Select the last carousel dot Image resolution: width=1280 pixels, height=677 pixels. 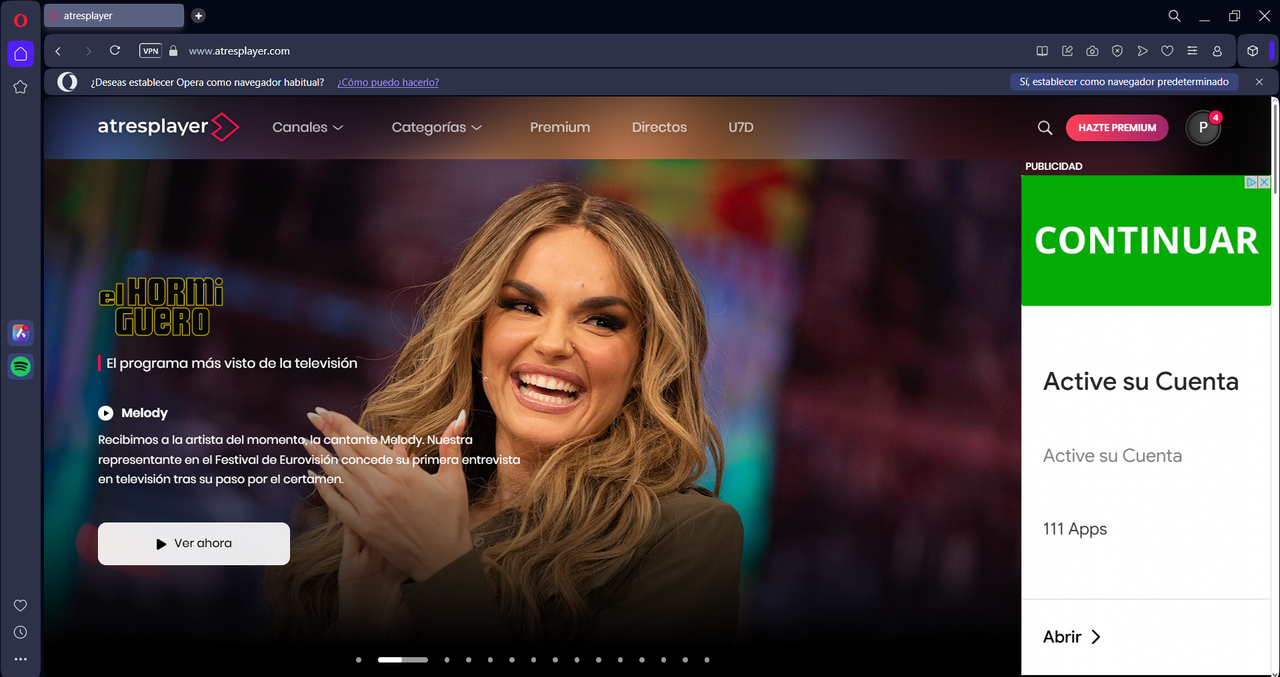click(707, 660)
